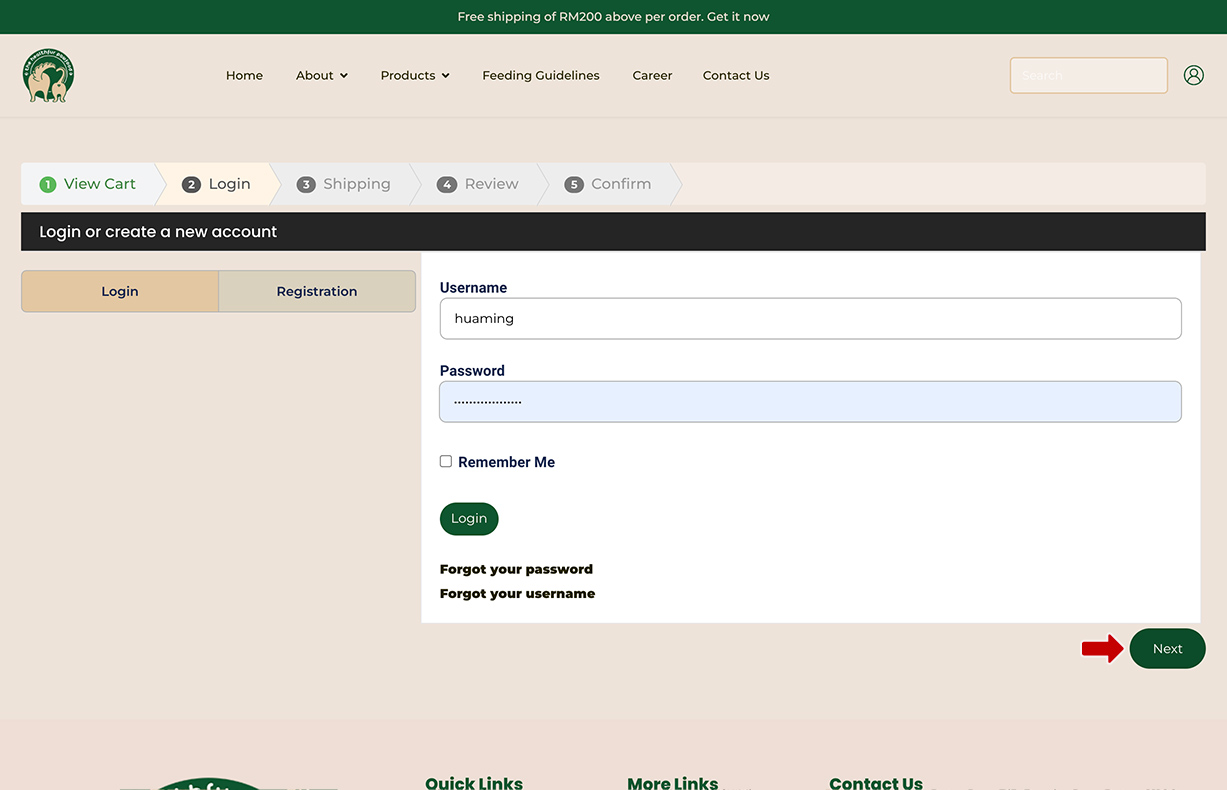Follow the Forgot your password link
1227x790 pixels.
point(516,569)
